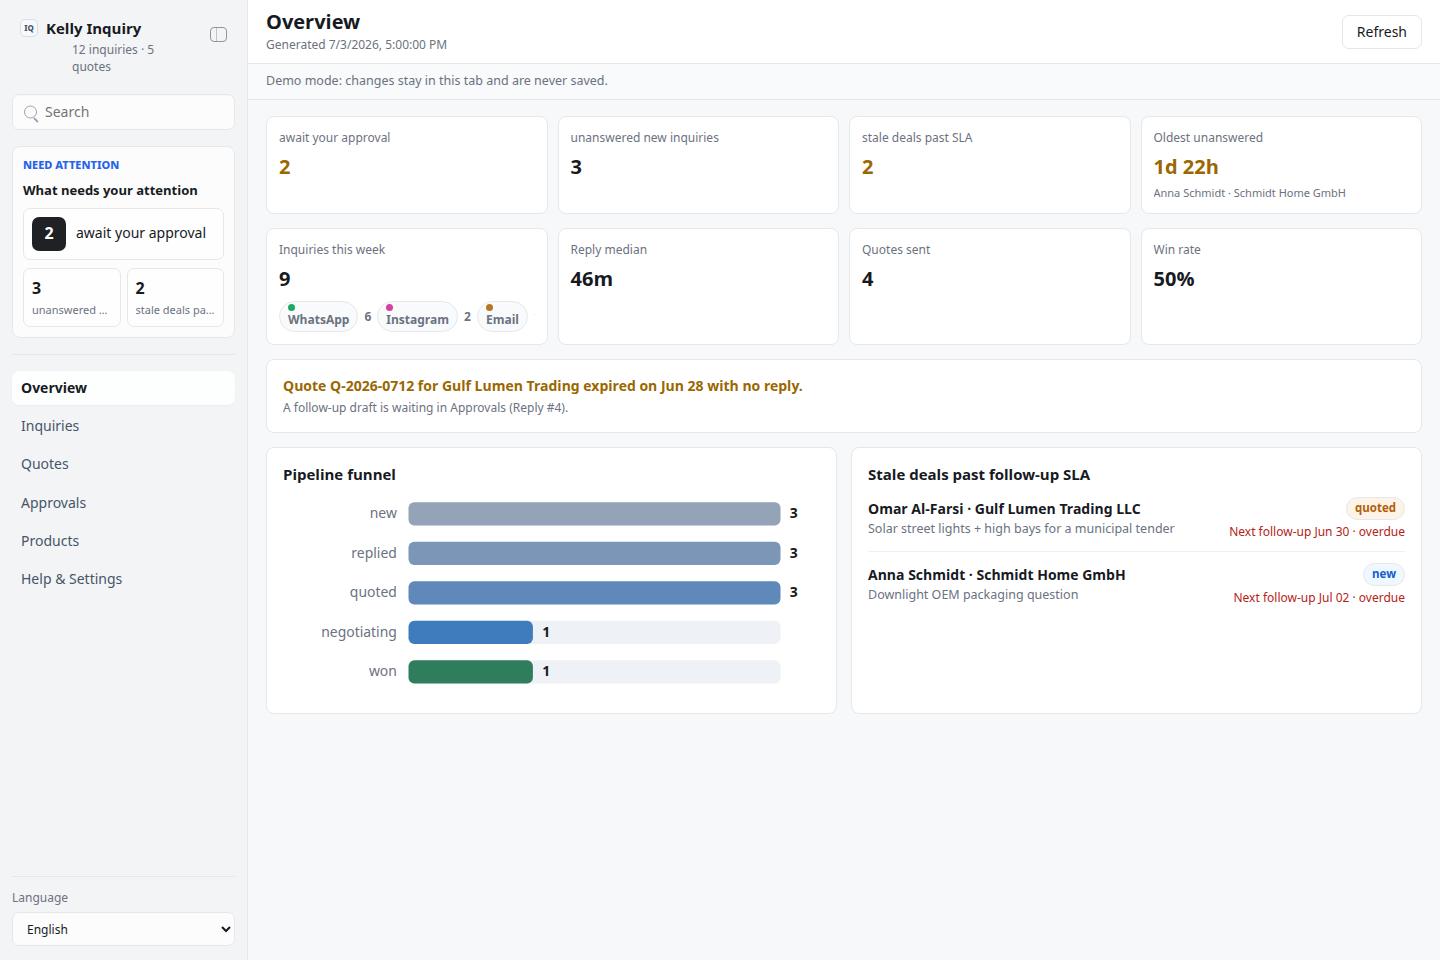Click the Refresh button

1381,32
